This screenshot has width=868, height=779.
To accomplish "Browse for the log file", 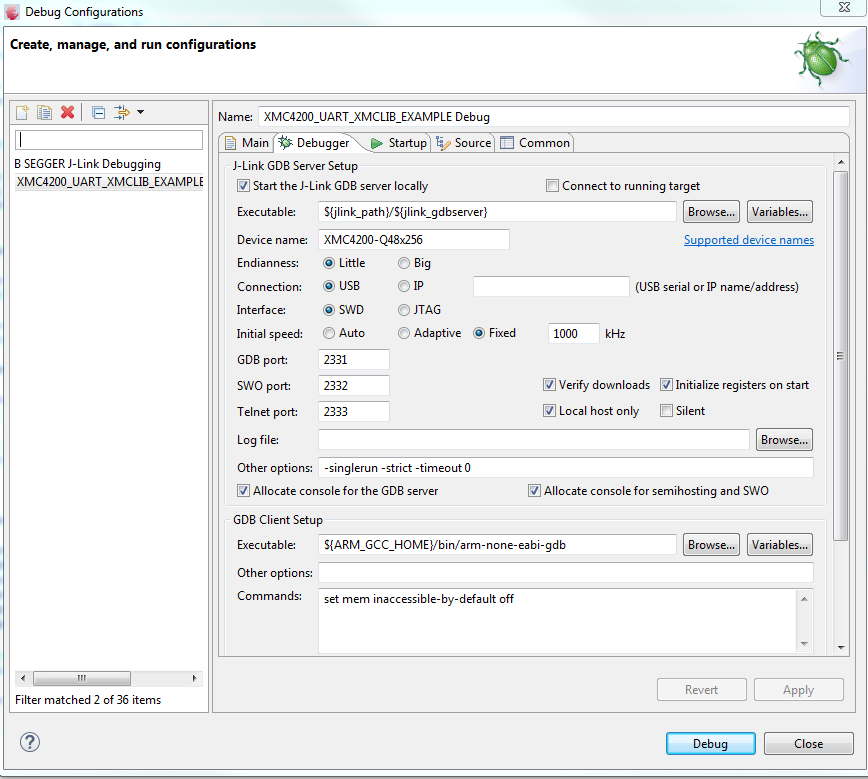I will pos(784,440).
